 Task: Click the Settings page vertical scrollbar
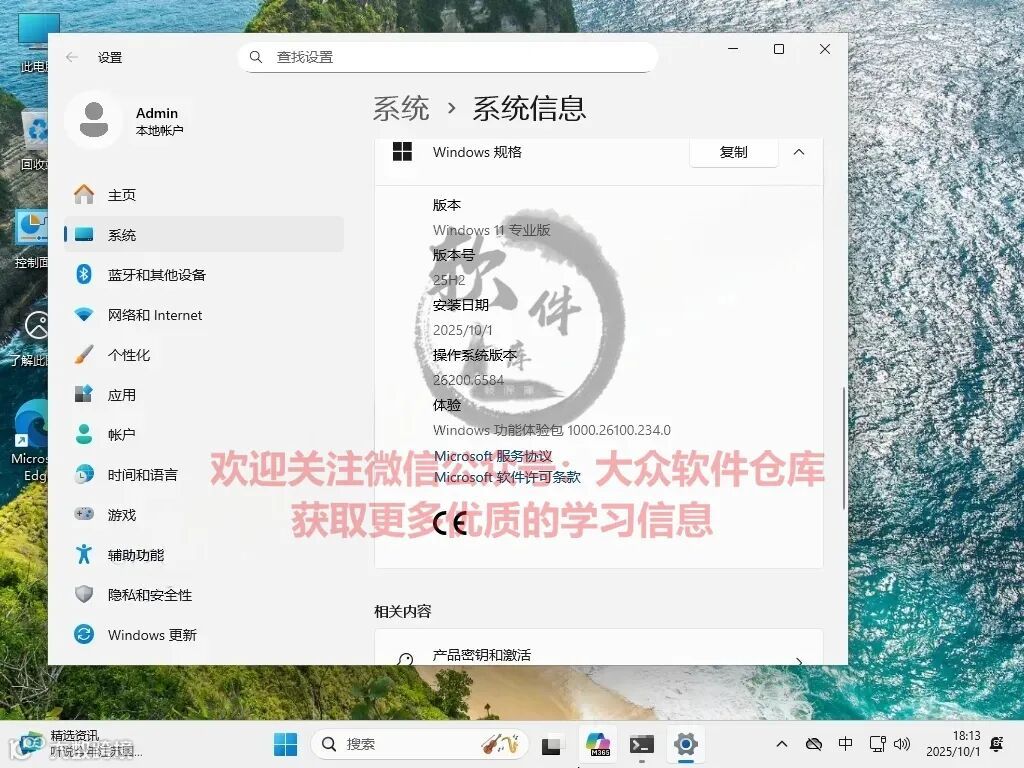[843, 449]
